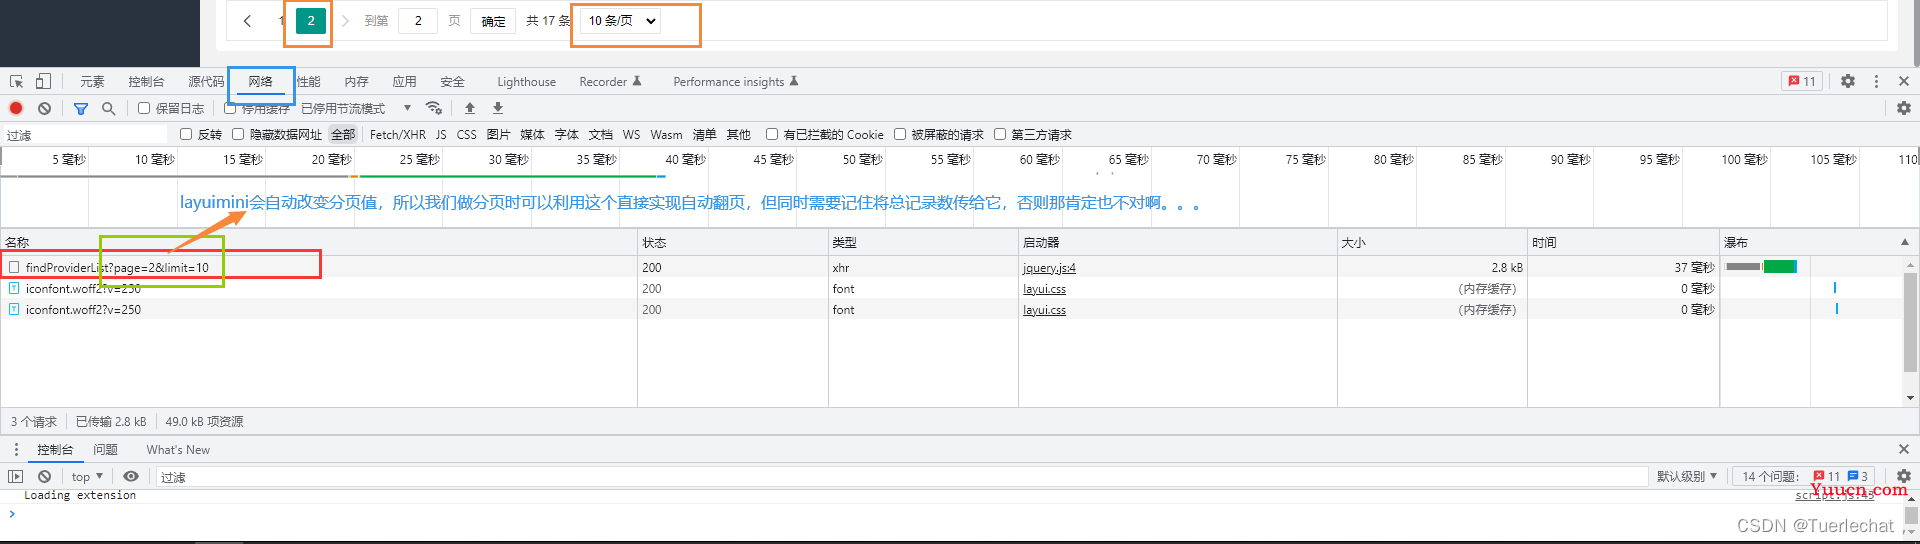Filter requests by Fetch/XHR
The width and height of the screenshot is (1920, 544).
[x=398, y=134]
